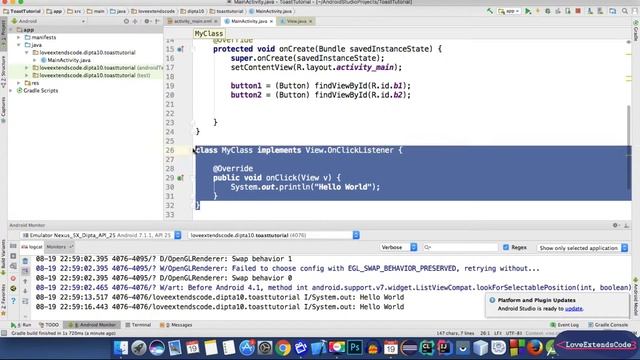
Task: Open the app run configuration dropdown
Action: [x=509, y=11]
